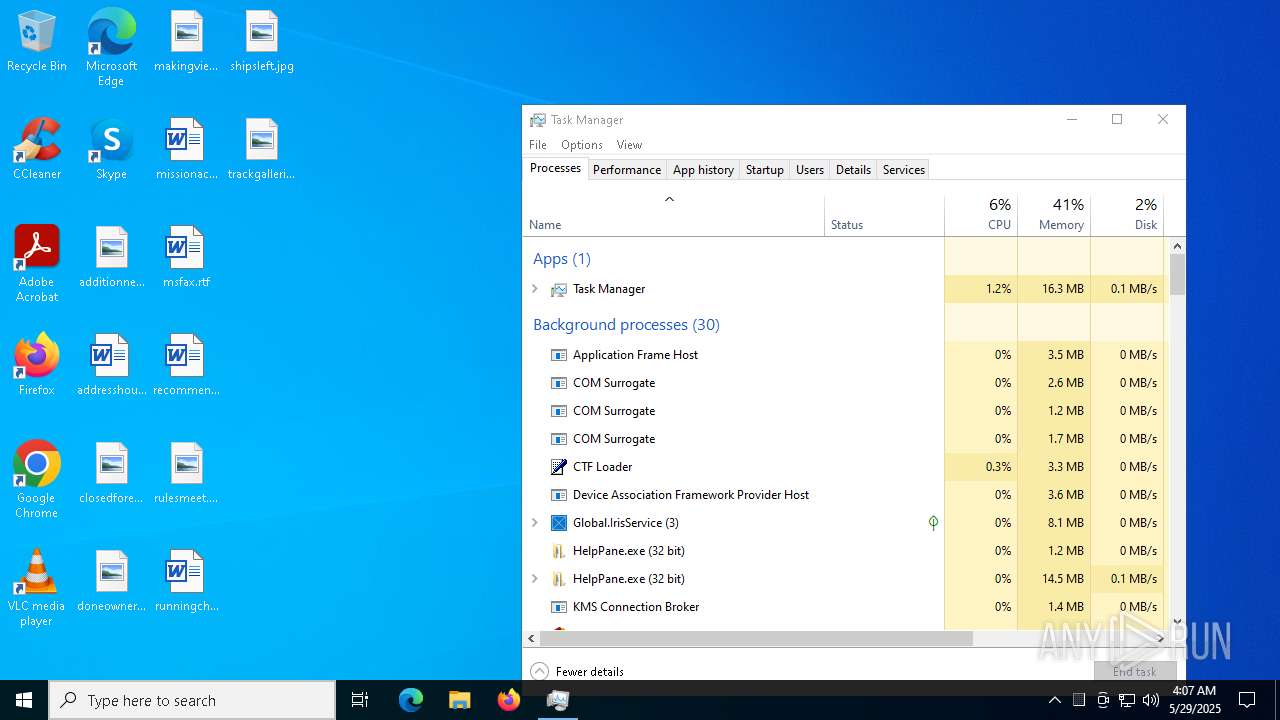Sort processes by Memory usage column
Viewport: 1280px width, 720px height.
tap(1054, 215)
